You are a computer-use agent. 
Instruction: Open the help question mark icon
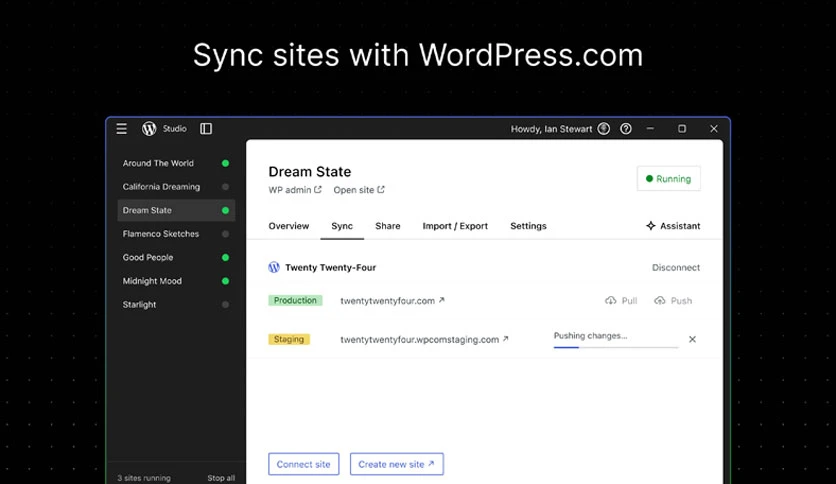tap(626, 128)
